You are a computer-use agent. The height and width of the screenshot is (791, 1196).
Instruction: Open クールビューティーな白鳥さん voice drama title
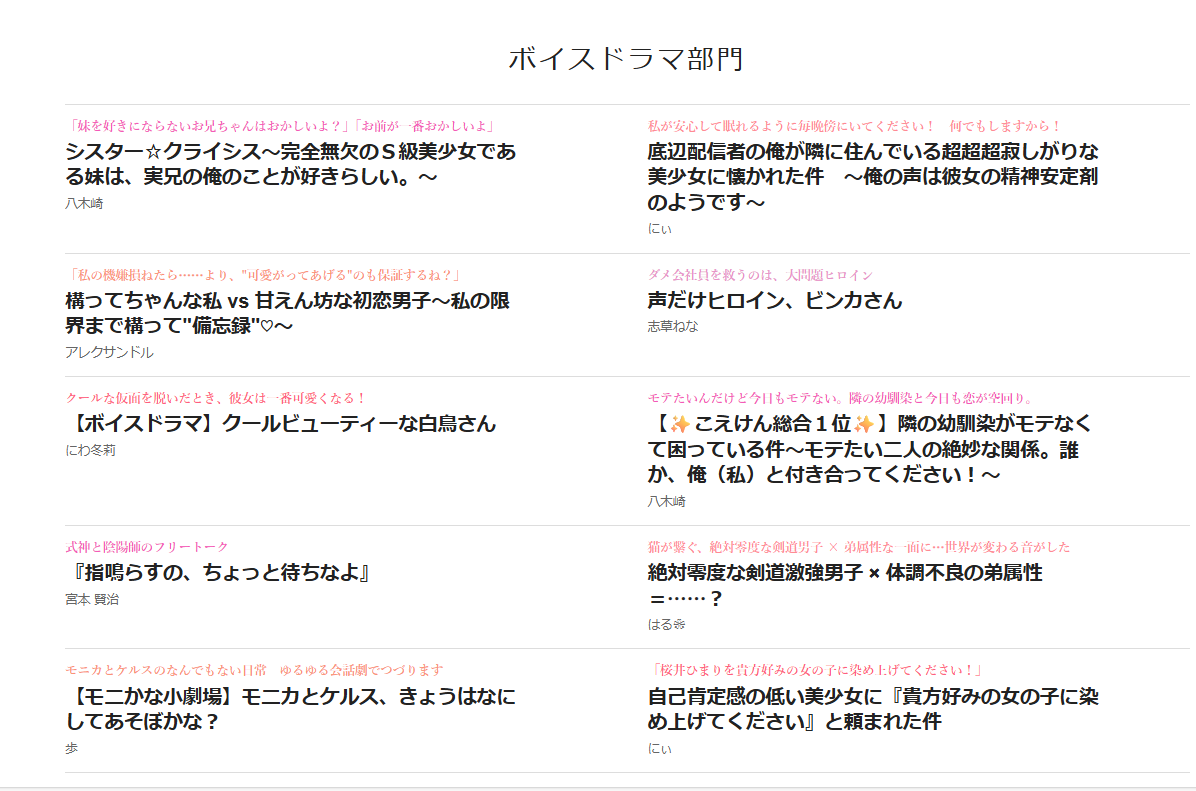click(280, 423)
